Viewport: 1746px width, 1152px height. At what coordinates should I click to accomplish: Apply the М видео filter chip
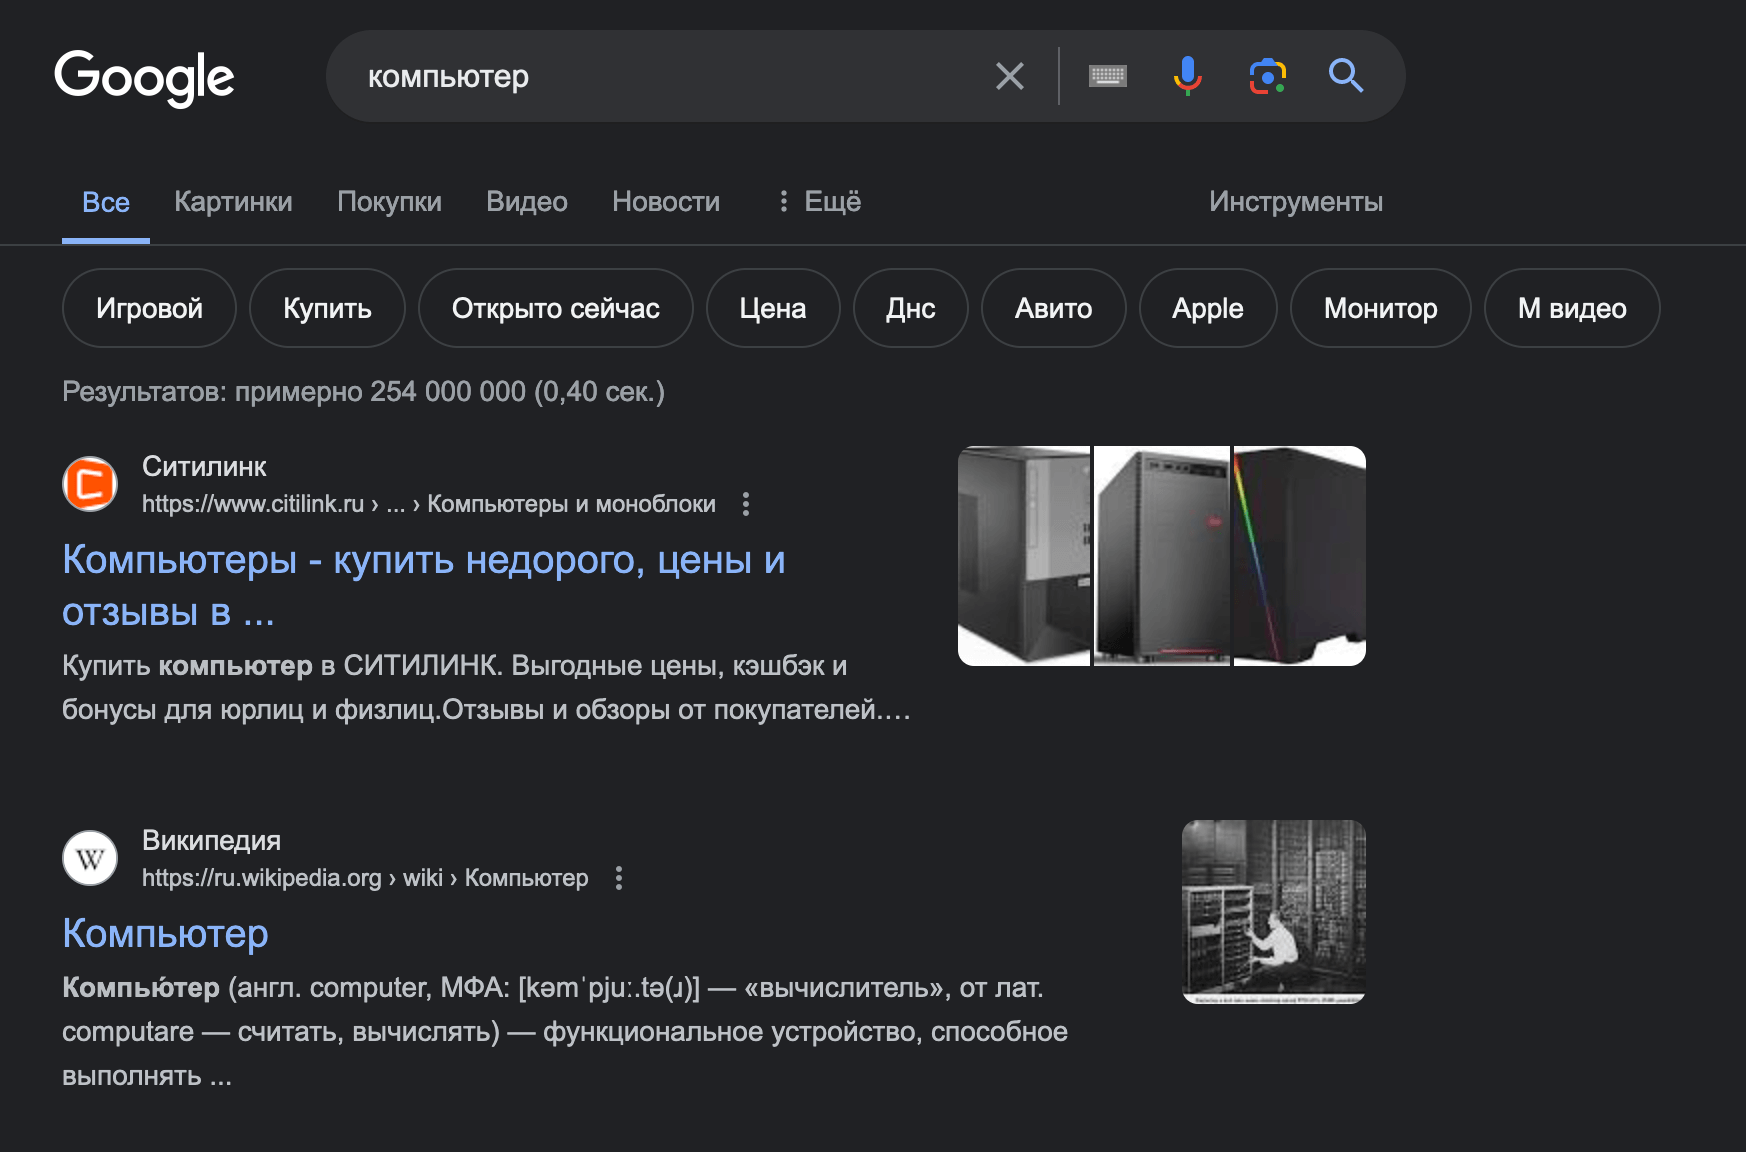coord(1572,308)
